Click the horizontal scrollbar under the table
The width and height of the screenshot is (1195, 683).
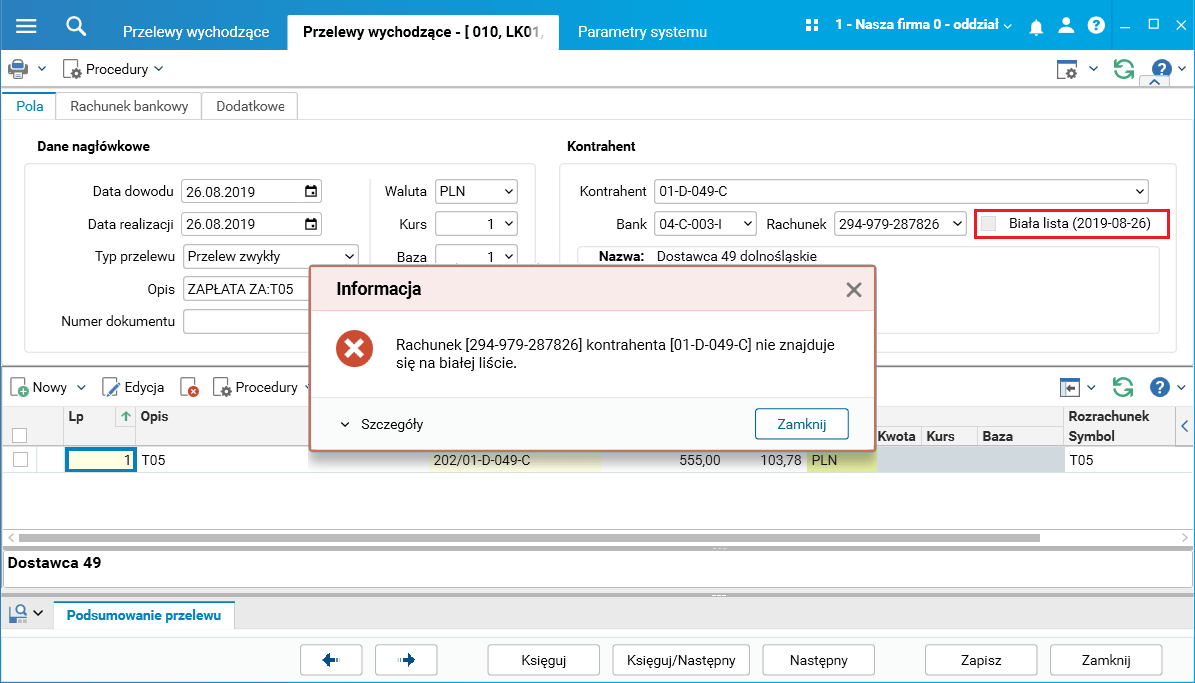pyautogui.click(x=530, y=537)
